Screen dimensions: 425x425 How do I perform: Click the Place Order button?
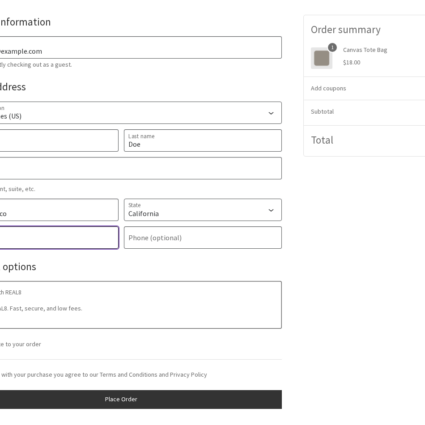coord(140,399)
